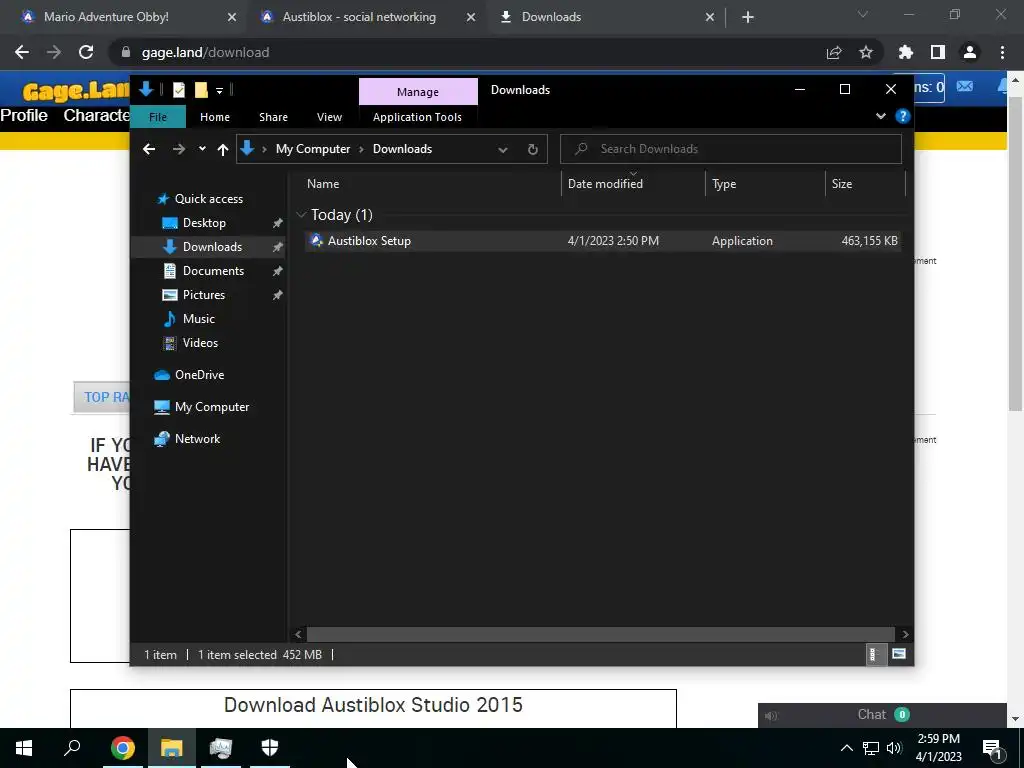Open Downloads in the navigation pane

212,247
